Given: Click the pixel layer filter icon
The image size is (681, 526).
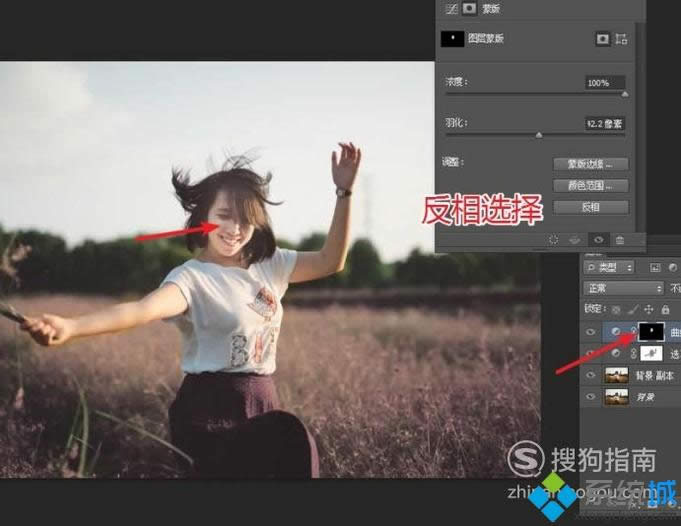Looking at the screenshot, I should (x=655, y=268).
